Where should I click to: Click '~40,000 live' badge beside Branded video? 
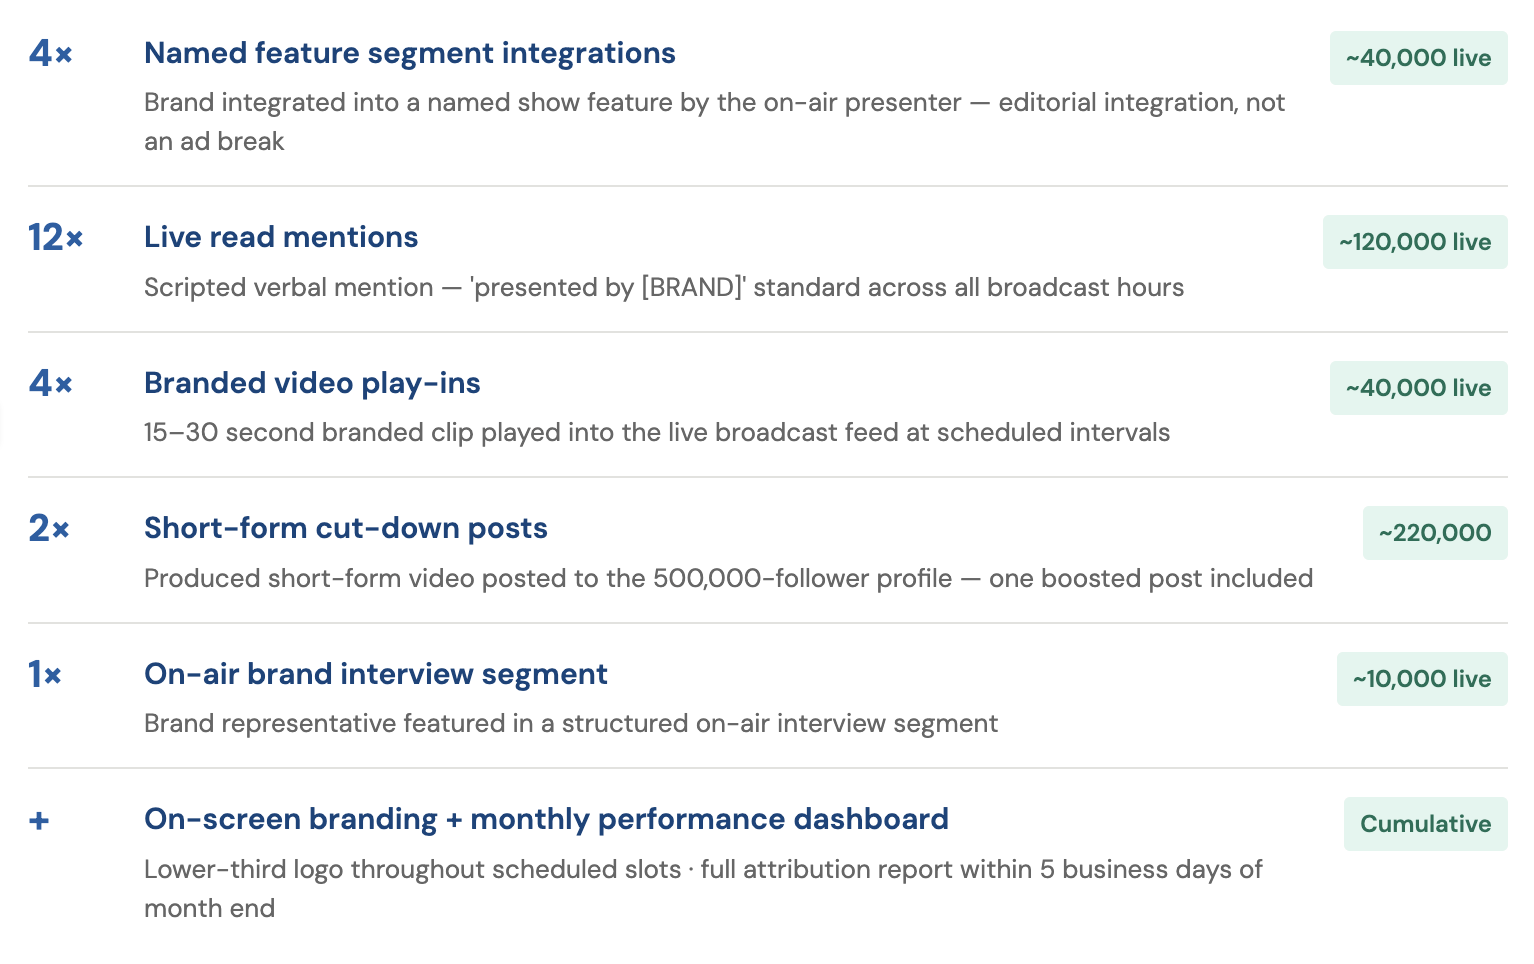pos(1419,388)
